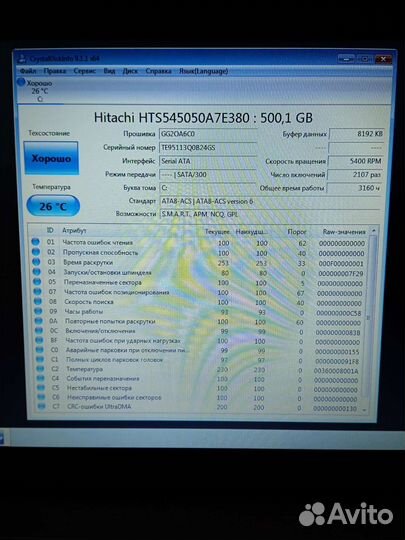Image resolution: width=405 pixels, height=540 pixels.
Task: Click the status circle icon for attribute C6
Action: pyautogui.click(x=42, y=397)
